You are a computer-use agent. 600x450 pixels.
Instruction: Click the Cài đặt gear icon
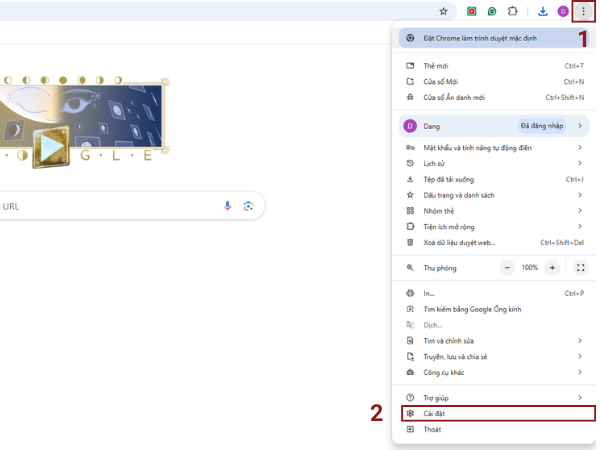[410, 414]
